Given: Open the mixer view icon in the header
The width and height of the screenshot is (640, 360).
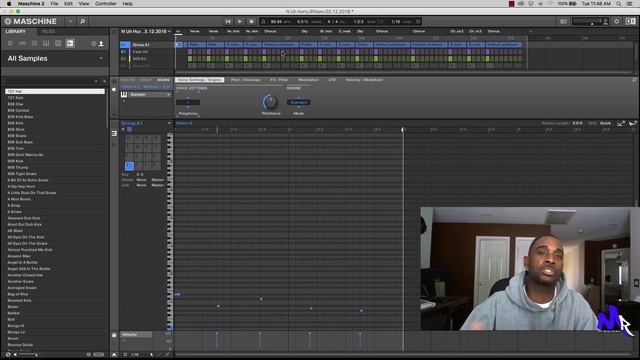Looking at the screenshot, I should coord(563,21).
